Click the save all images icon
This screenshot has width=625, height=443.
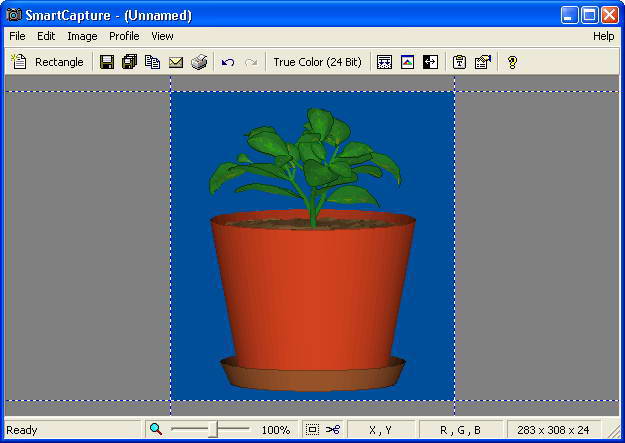tap(129, 62)
